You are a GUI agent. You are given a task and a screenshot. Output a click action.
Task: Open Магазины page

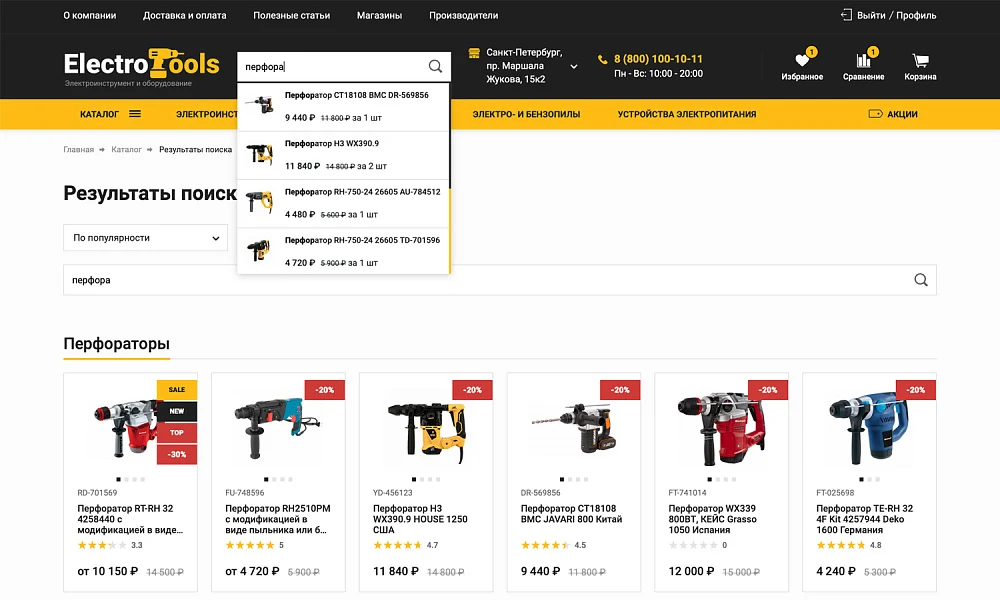pos(379,15)
